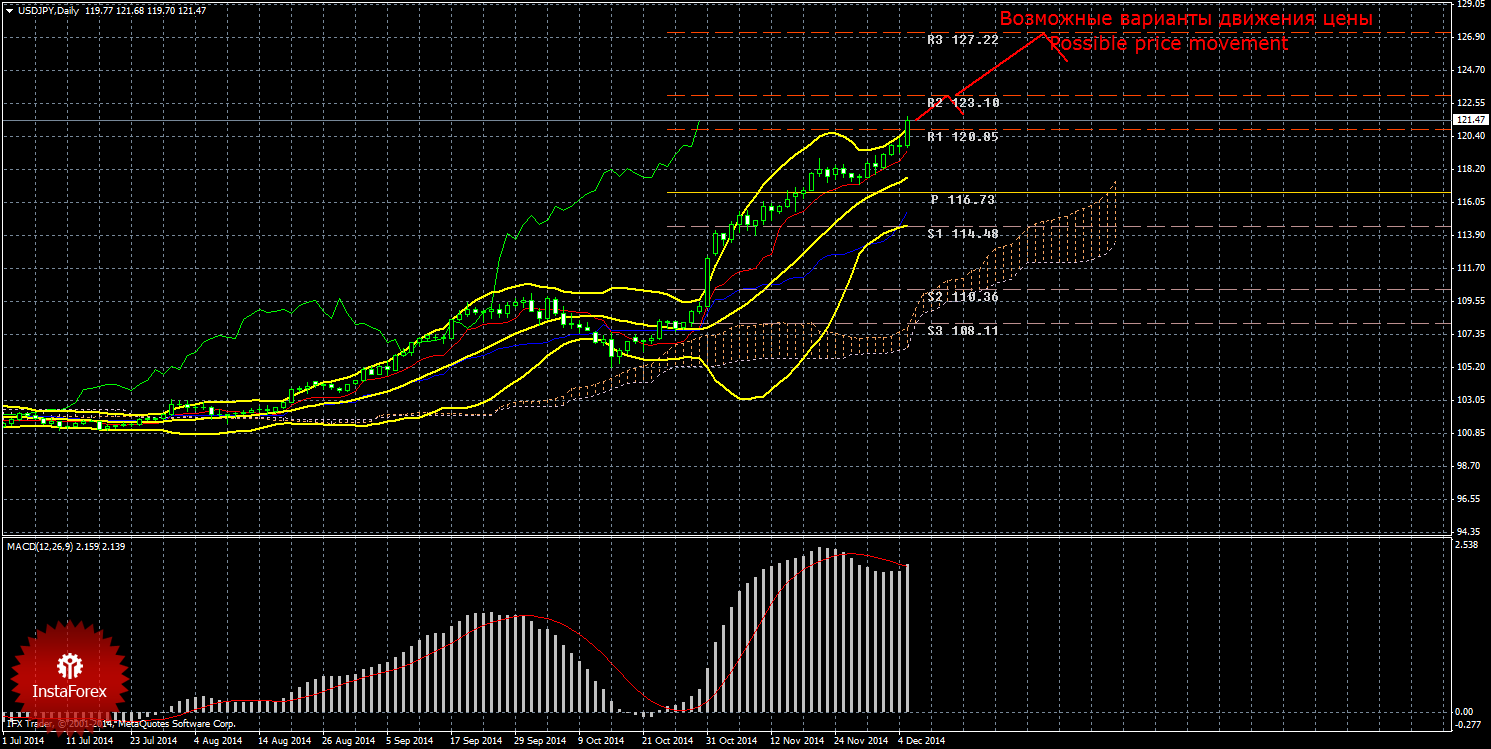Click the dropdown triangle beside USDJPY,Daily
This screenshot has width=1491, height=749.
click(x=9, y=11)
